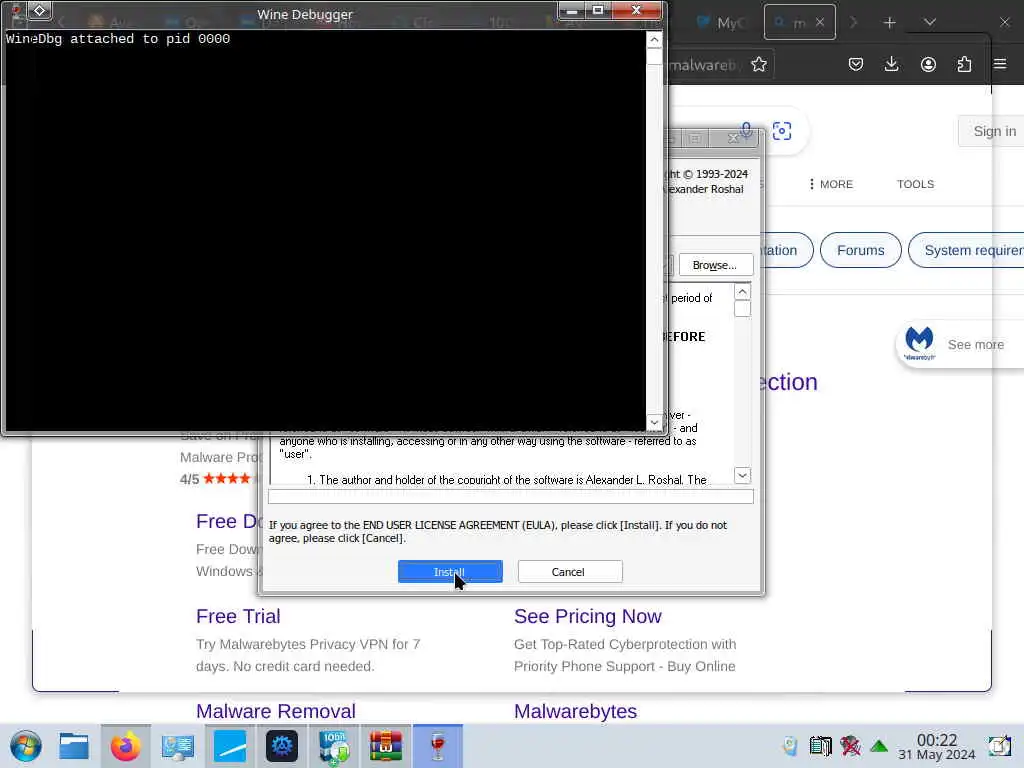Click Install in the WinRAR setup dialog
Viewport: 1024px width, 768px height.
pos(450,571)
